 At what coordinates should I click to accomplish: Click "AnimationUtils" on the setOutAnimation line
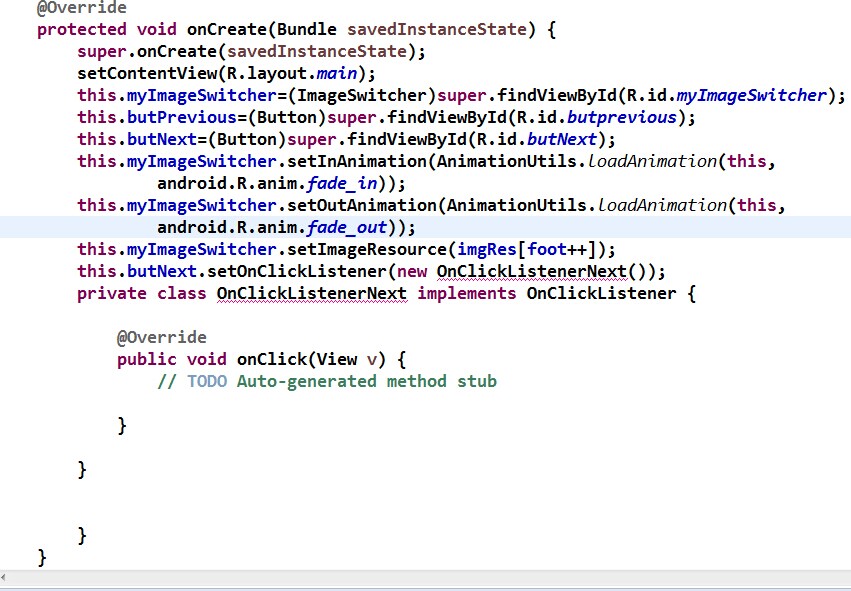[517, 205]
